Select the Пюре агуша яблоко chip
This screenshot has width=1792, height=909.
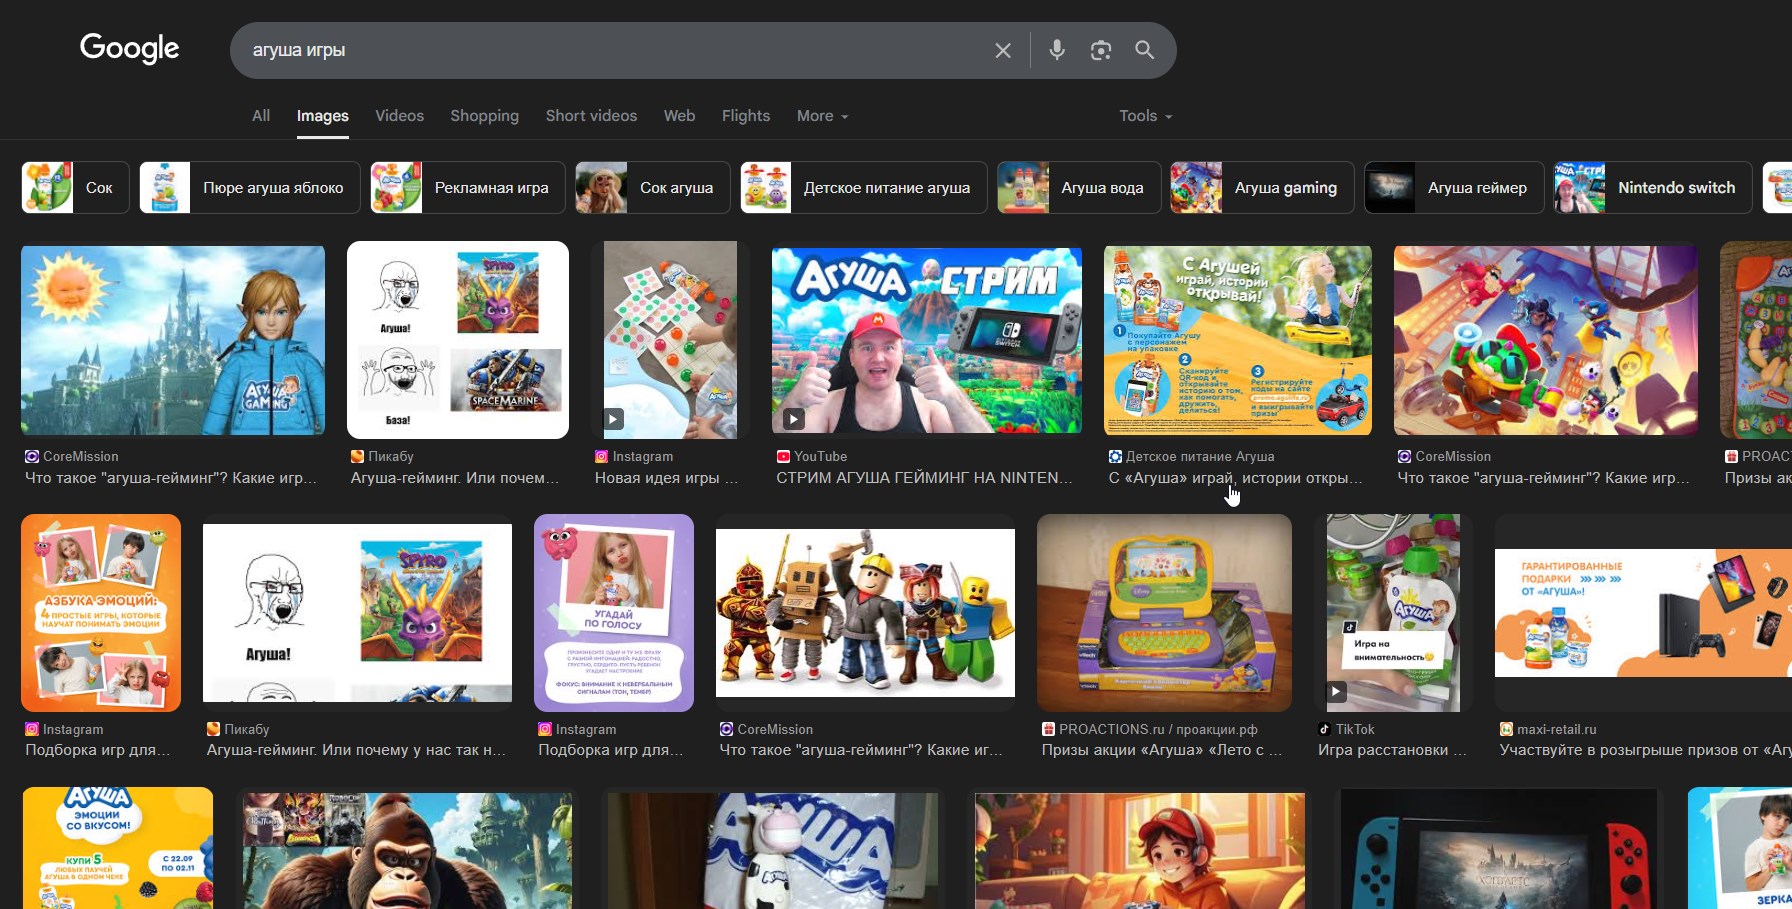[x=250, y=187]
